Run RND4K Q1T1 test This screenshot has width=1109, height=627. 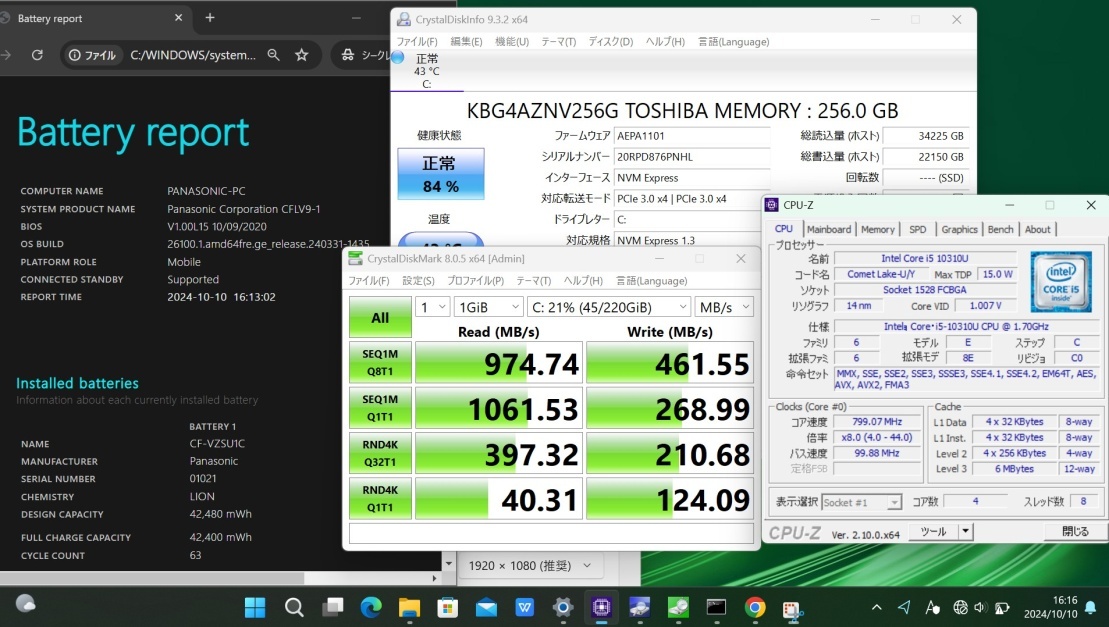380,498
